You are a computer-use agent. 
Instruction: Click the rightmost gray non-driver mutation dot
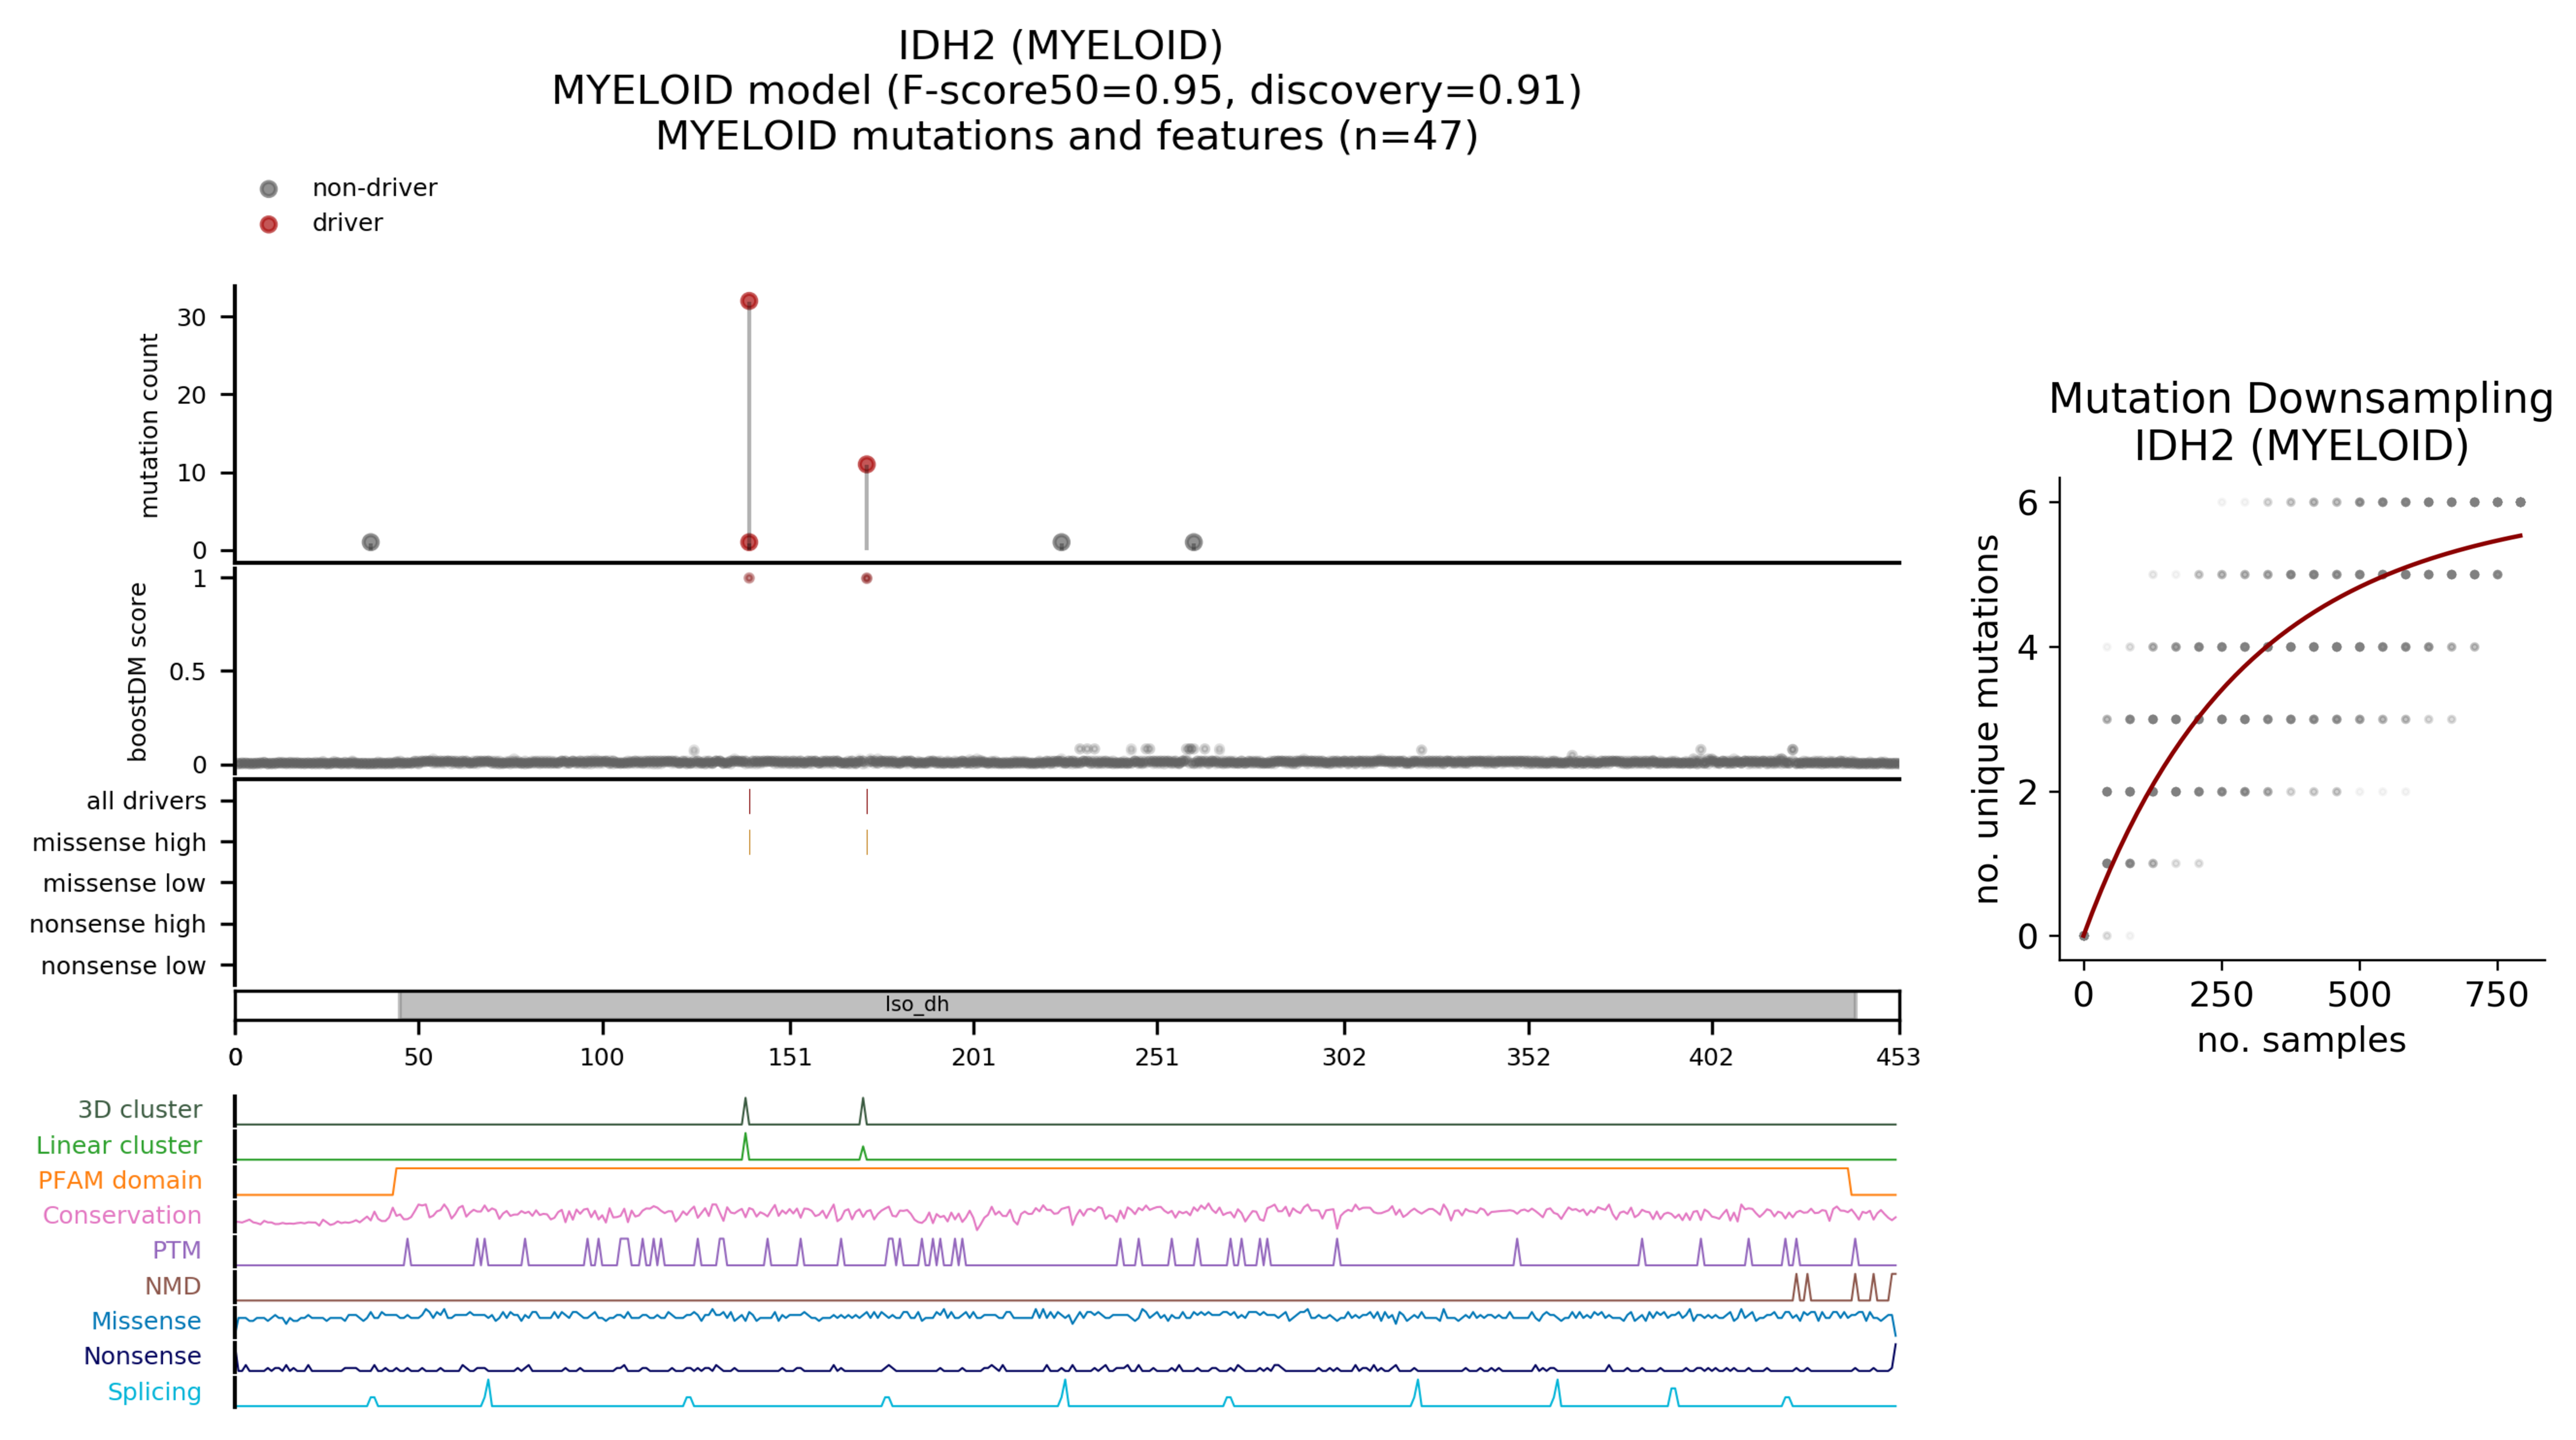click(1193, 542)
